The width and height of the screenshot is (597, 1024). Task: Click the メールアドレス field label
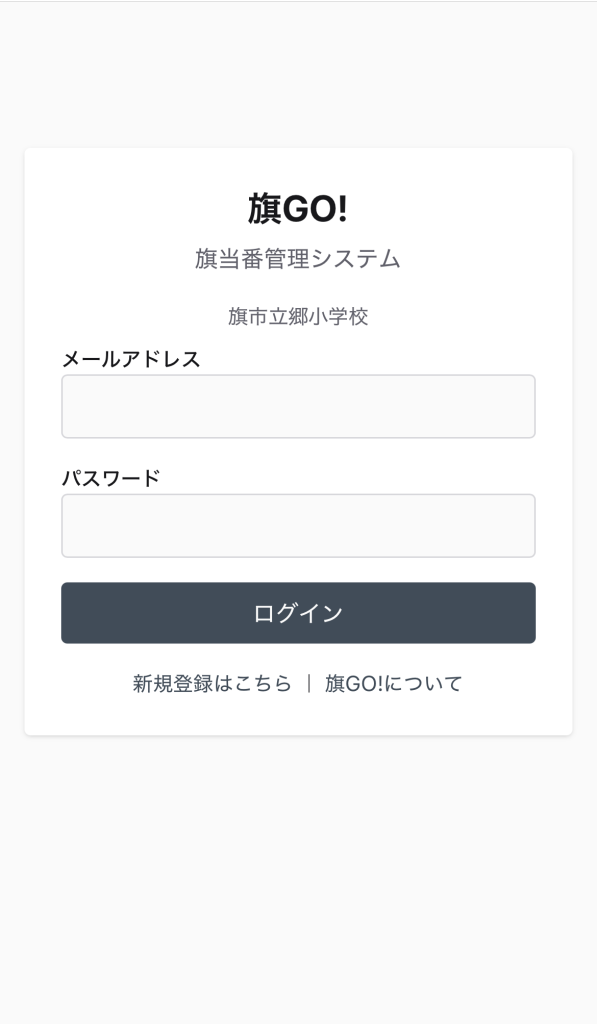130,360
